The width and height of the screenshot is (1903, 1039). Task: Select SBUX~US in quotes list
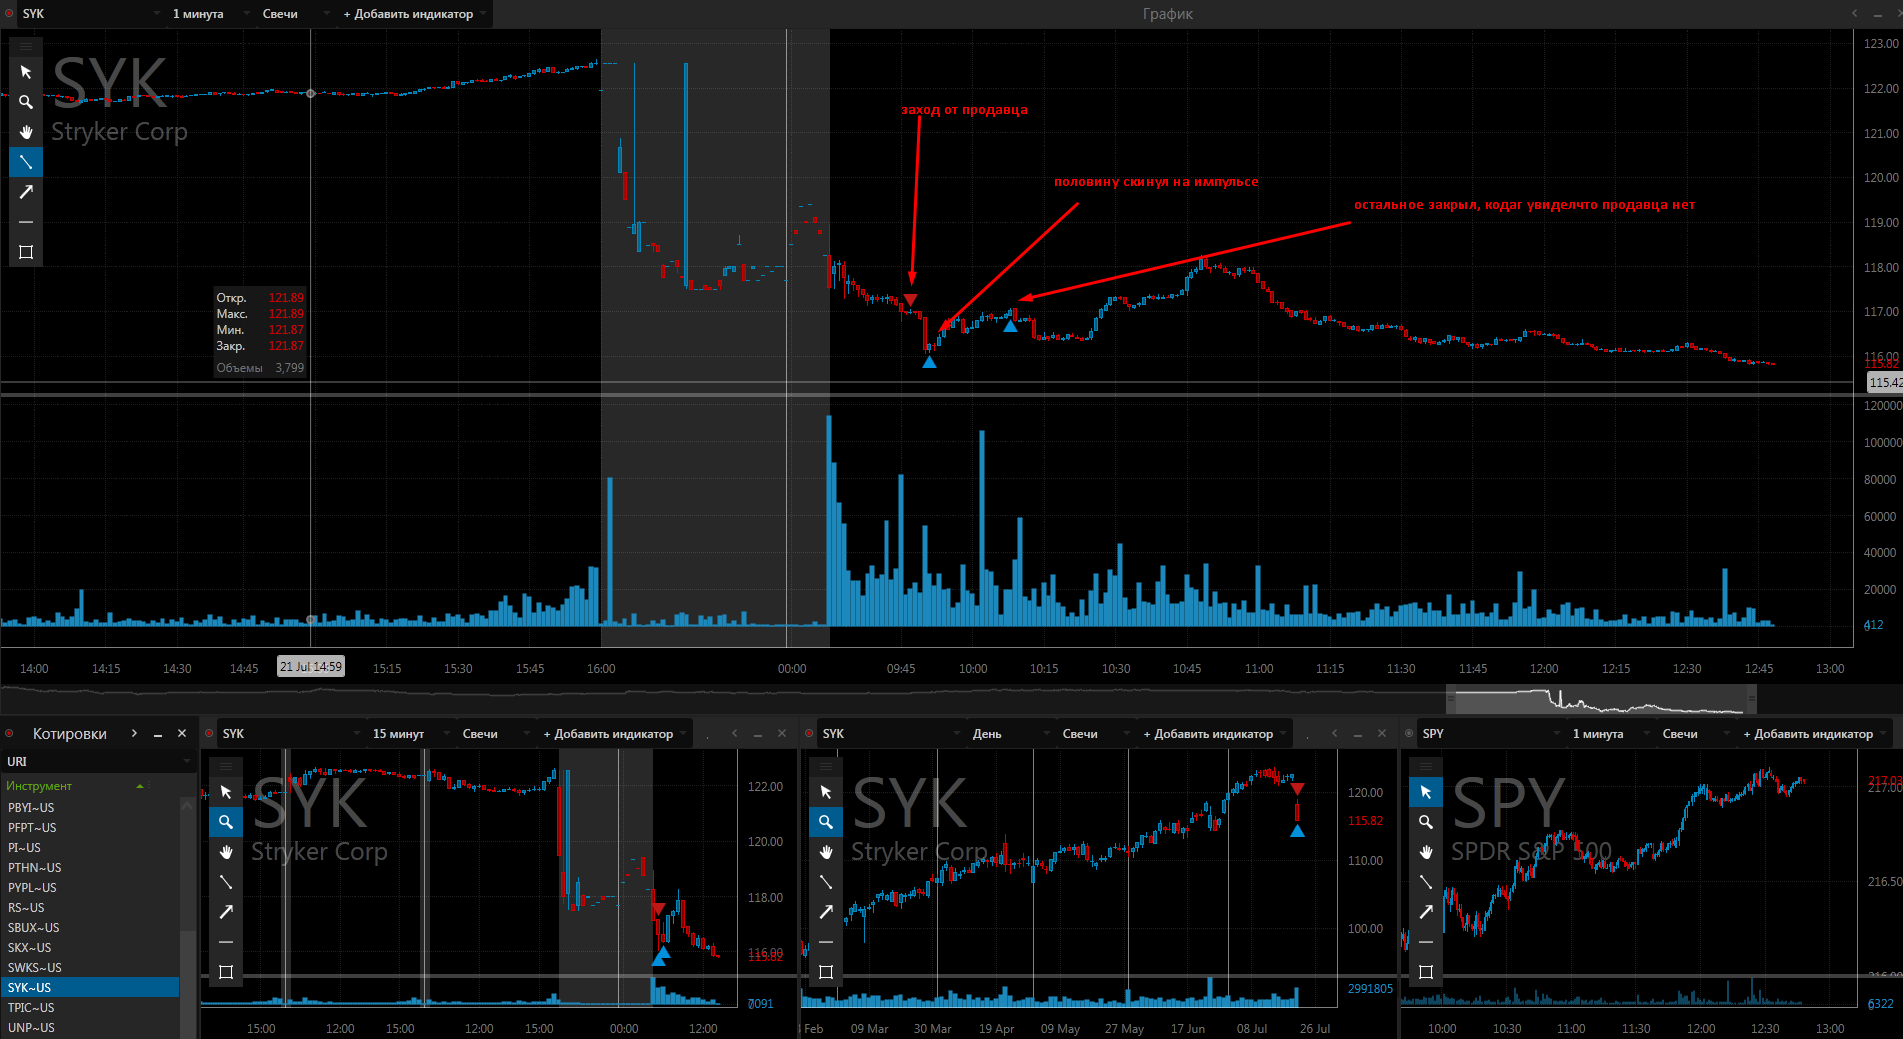click(x=90, y=928)
